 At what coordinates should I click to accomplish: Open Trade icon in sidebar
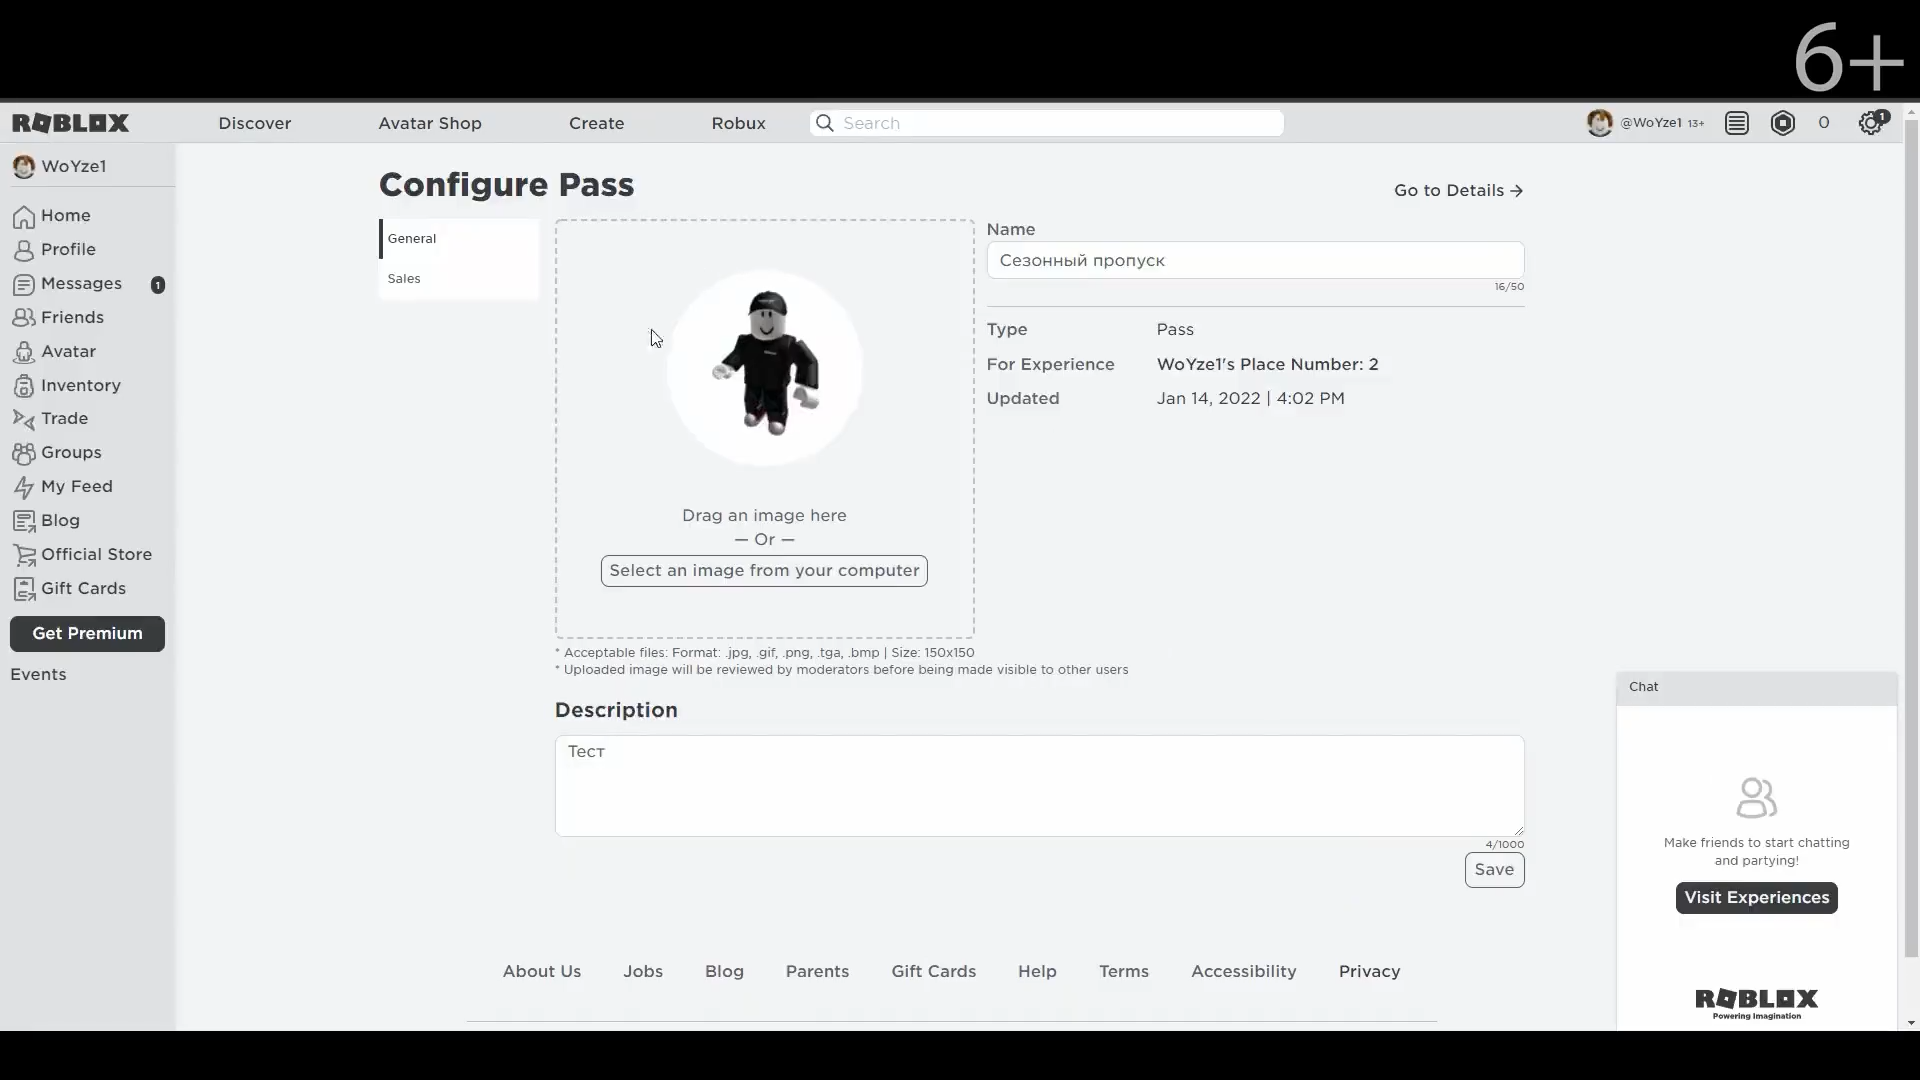(24, 419)
